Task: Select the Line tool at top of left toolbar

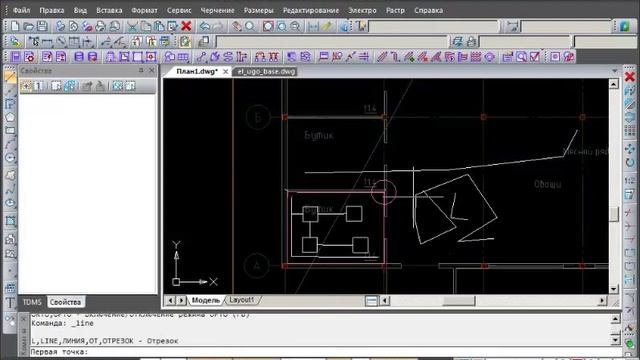Action: click(x=10, y=77)
